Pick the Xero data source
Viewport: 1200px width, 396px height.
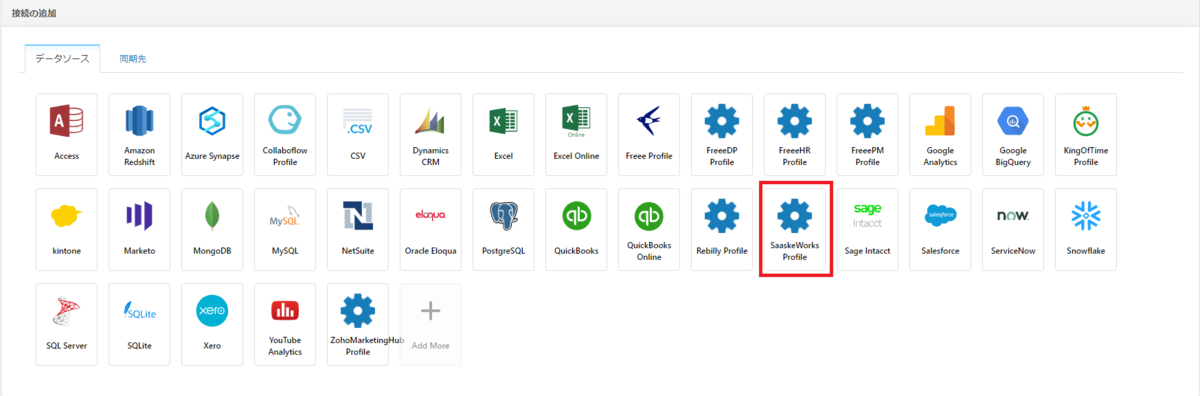[x=212, y=324]
